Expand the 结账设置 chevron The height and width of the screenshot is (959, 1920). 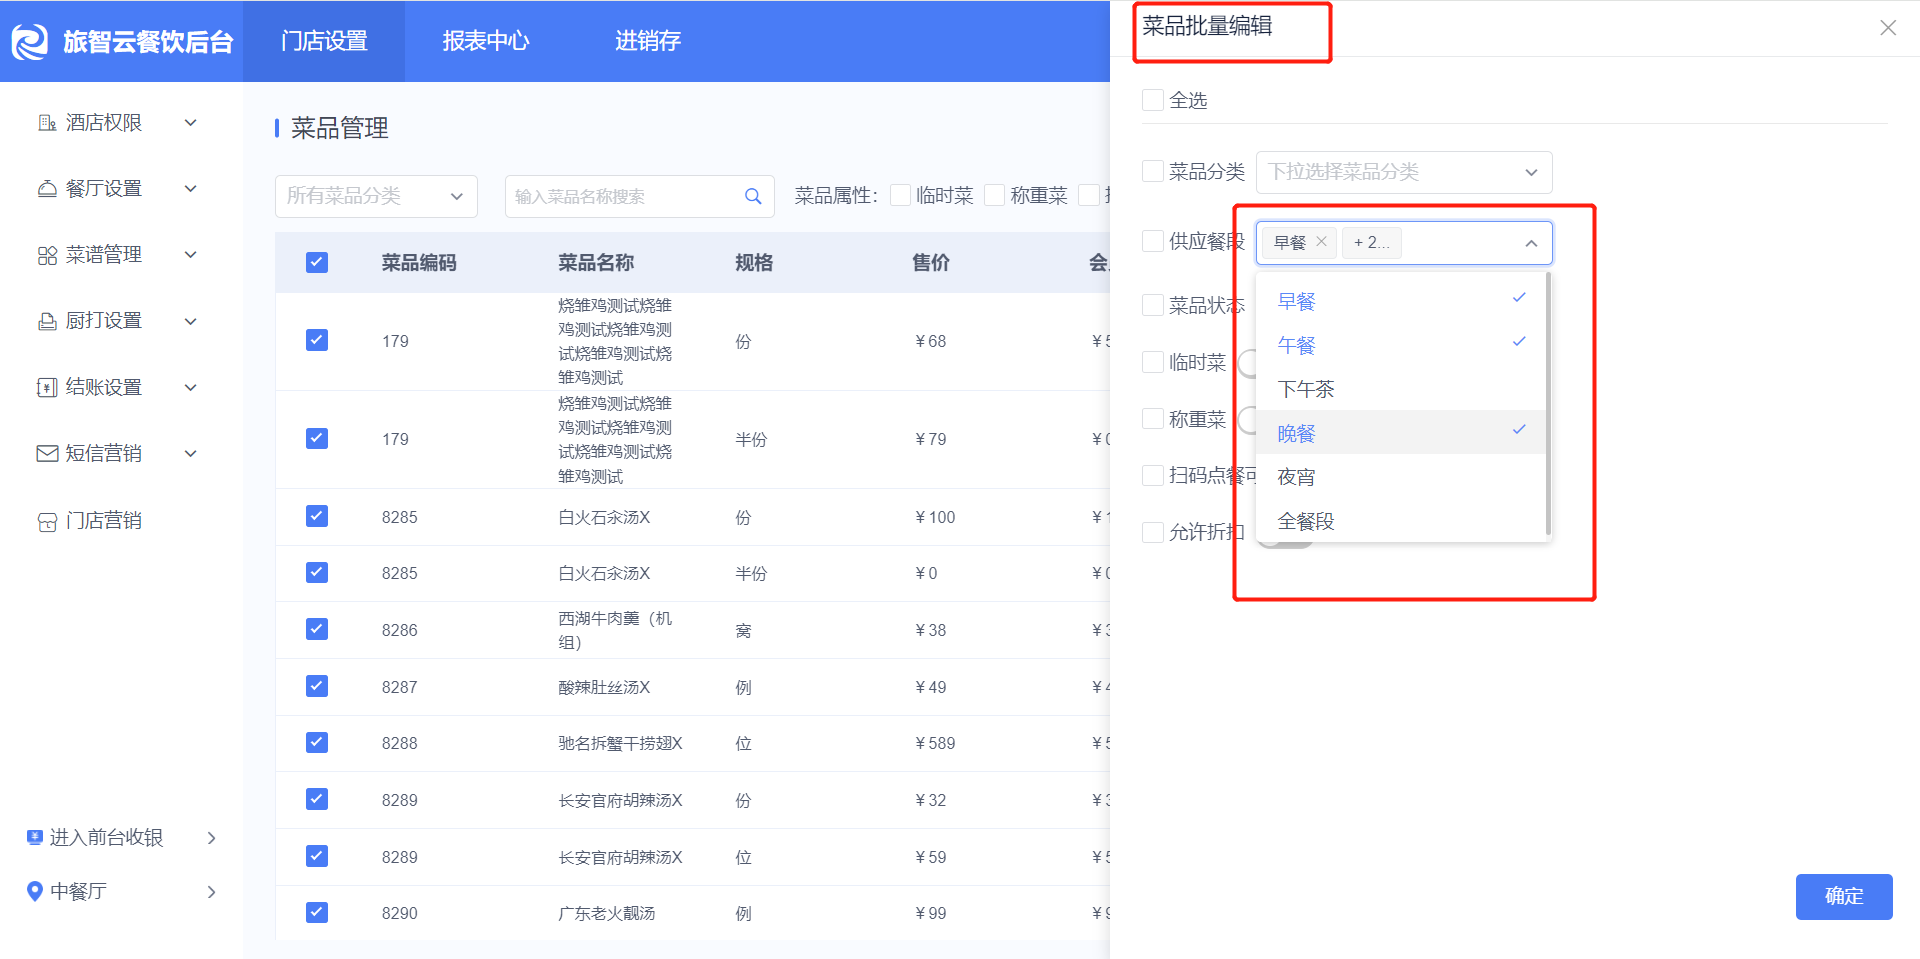pyautogui.click(x=190, y=388)
